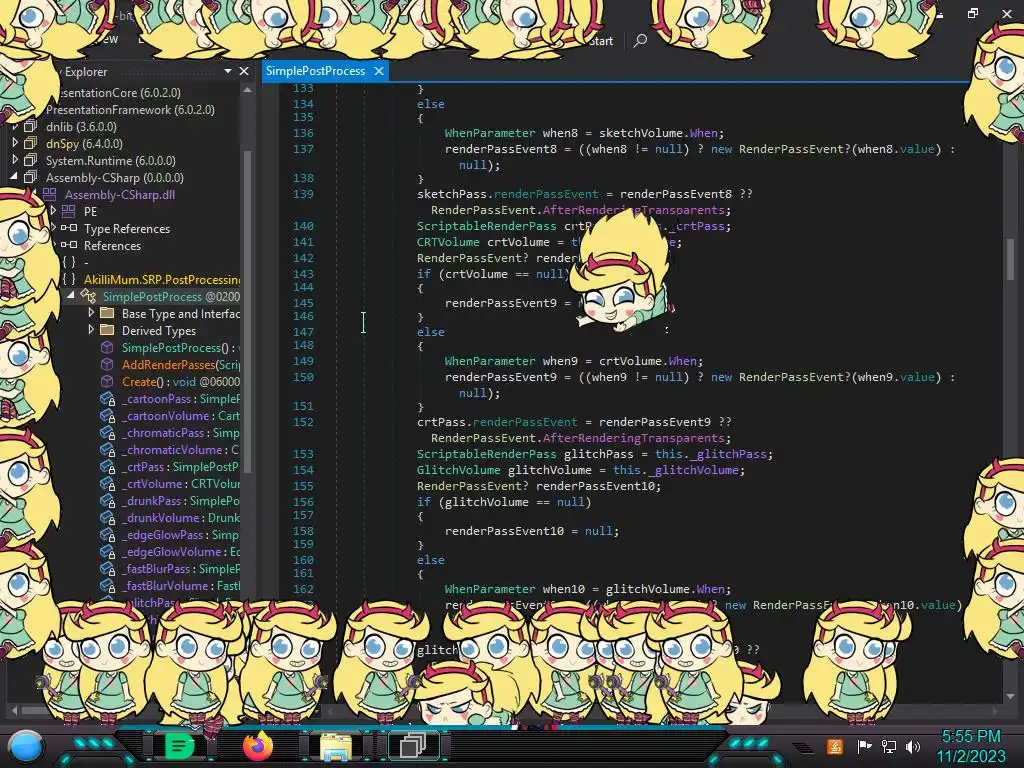1024x768 pixels.
Task: Open Firefox from the taskbar
Action: [x=257, y=746]
